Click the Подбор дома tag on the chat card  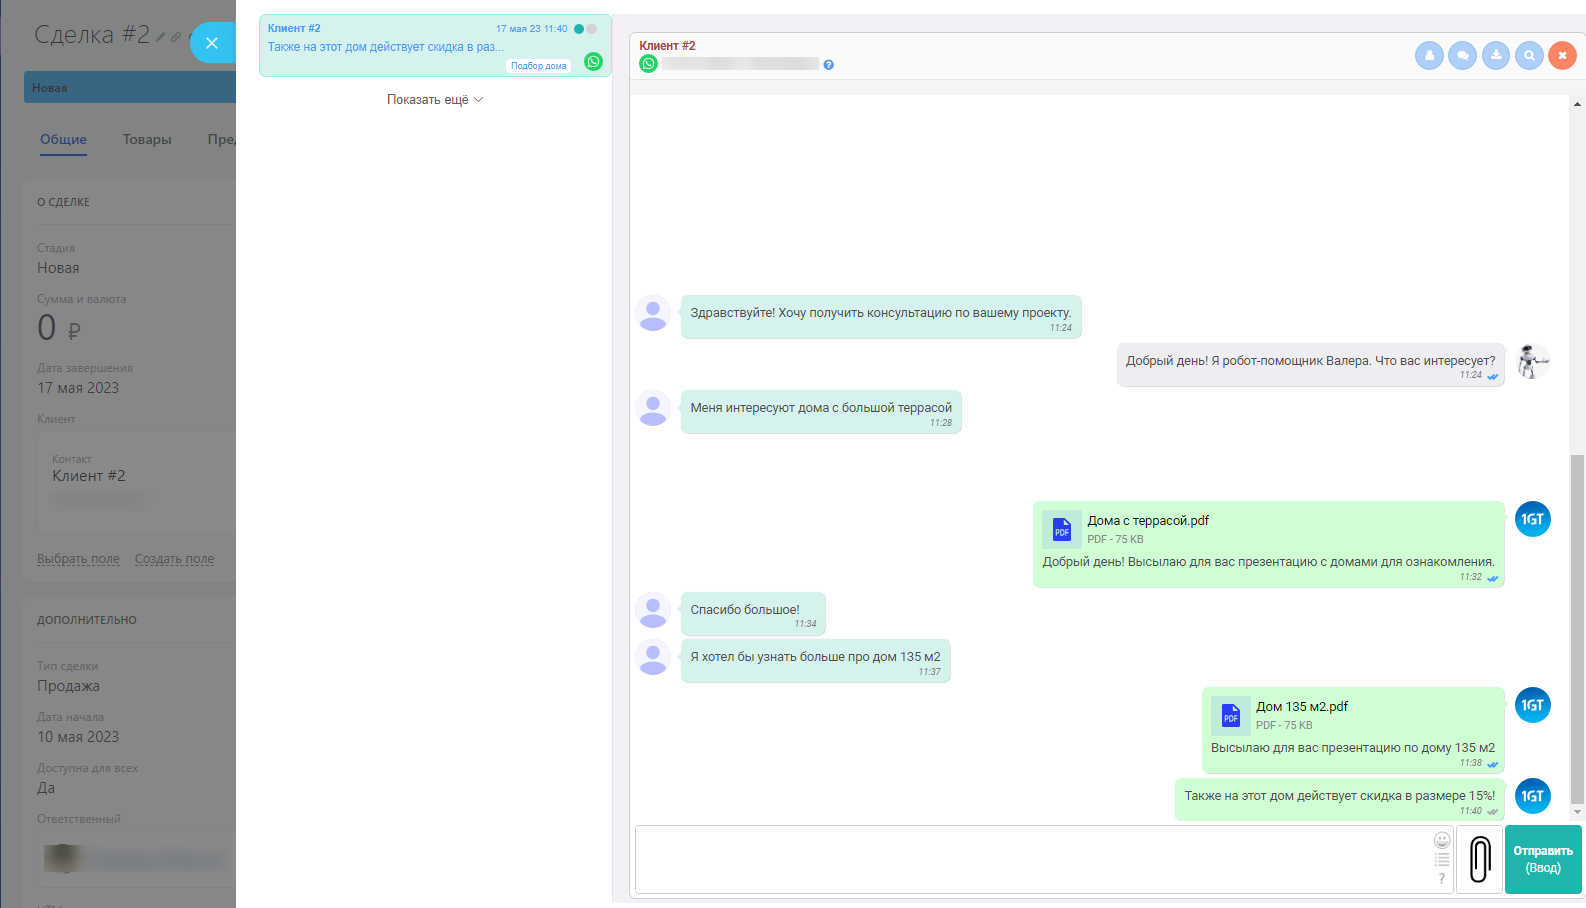pos(538,66)
